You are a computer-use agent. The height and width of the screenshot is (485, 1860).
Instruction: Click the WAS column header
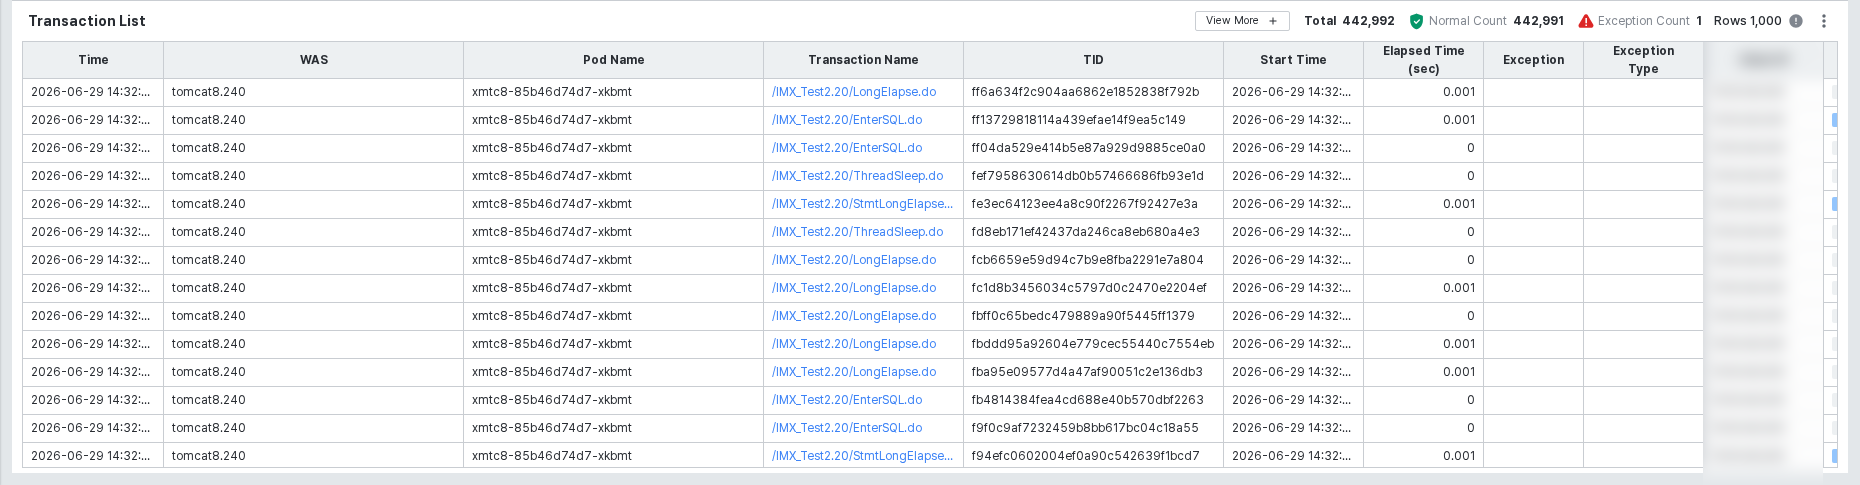[x=314, y=60]
